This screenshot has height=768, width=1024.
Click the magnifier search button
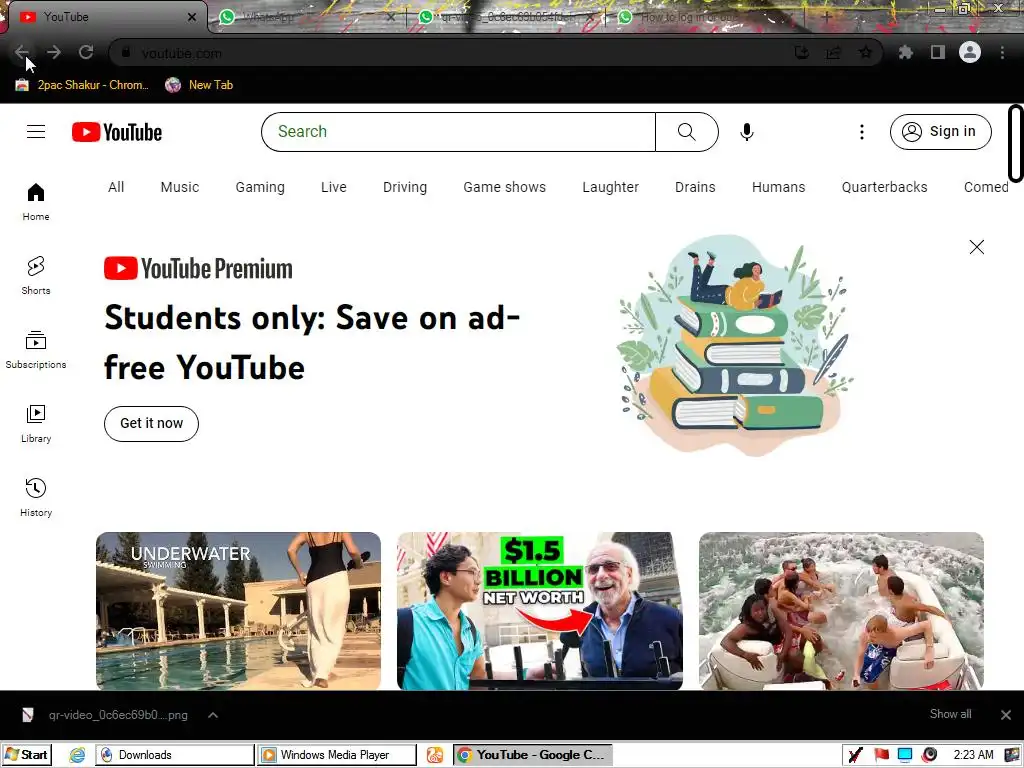[x=687, y=132]
